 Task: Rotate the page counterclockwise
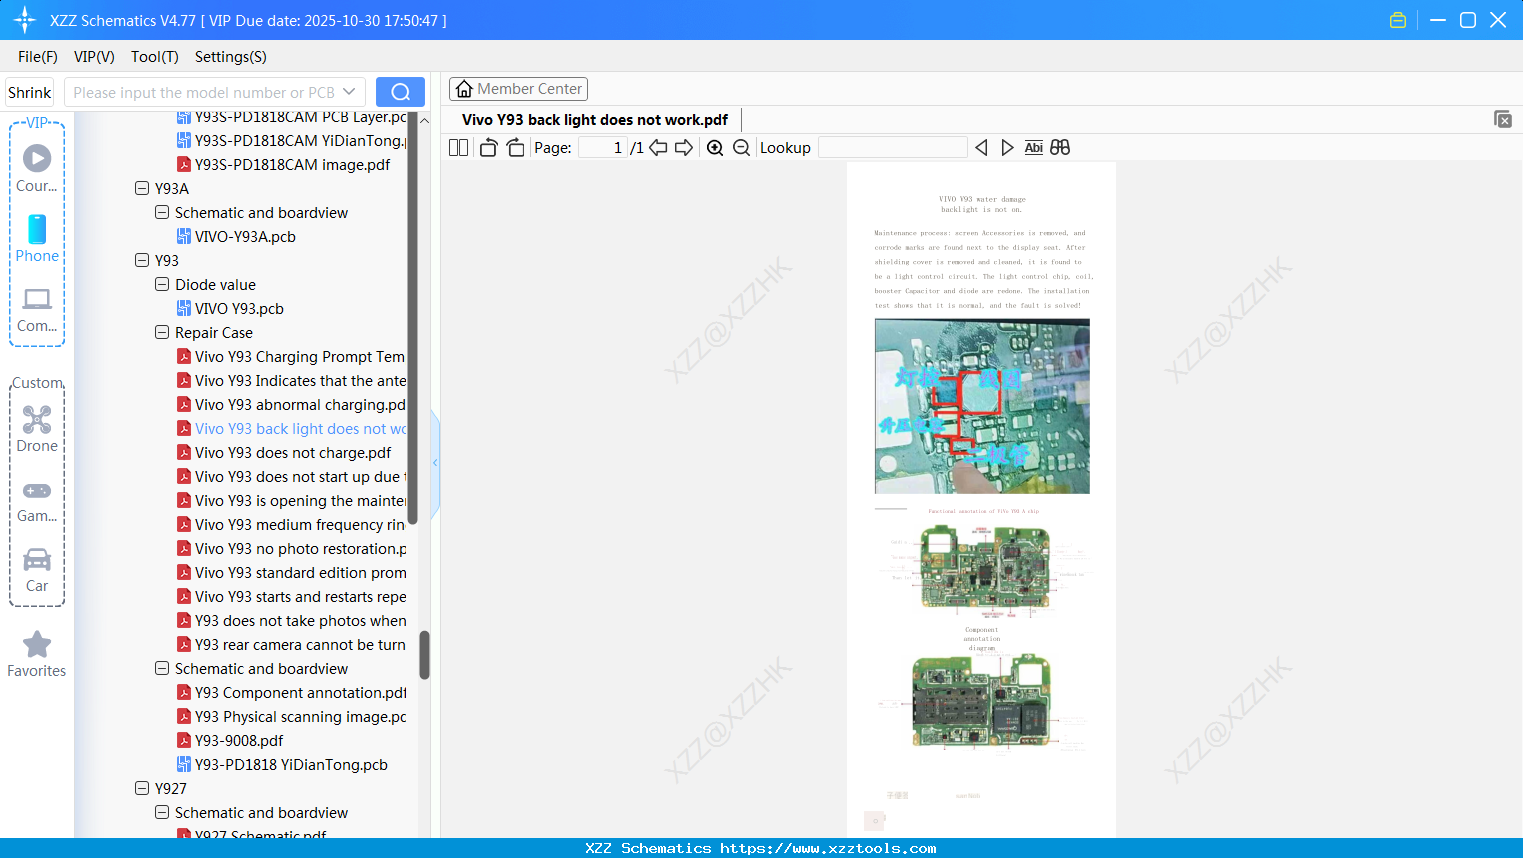pyautogui.click(x=488, y=148)
